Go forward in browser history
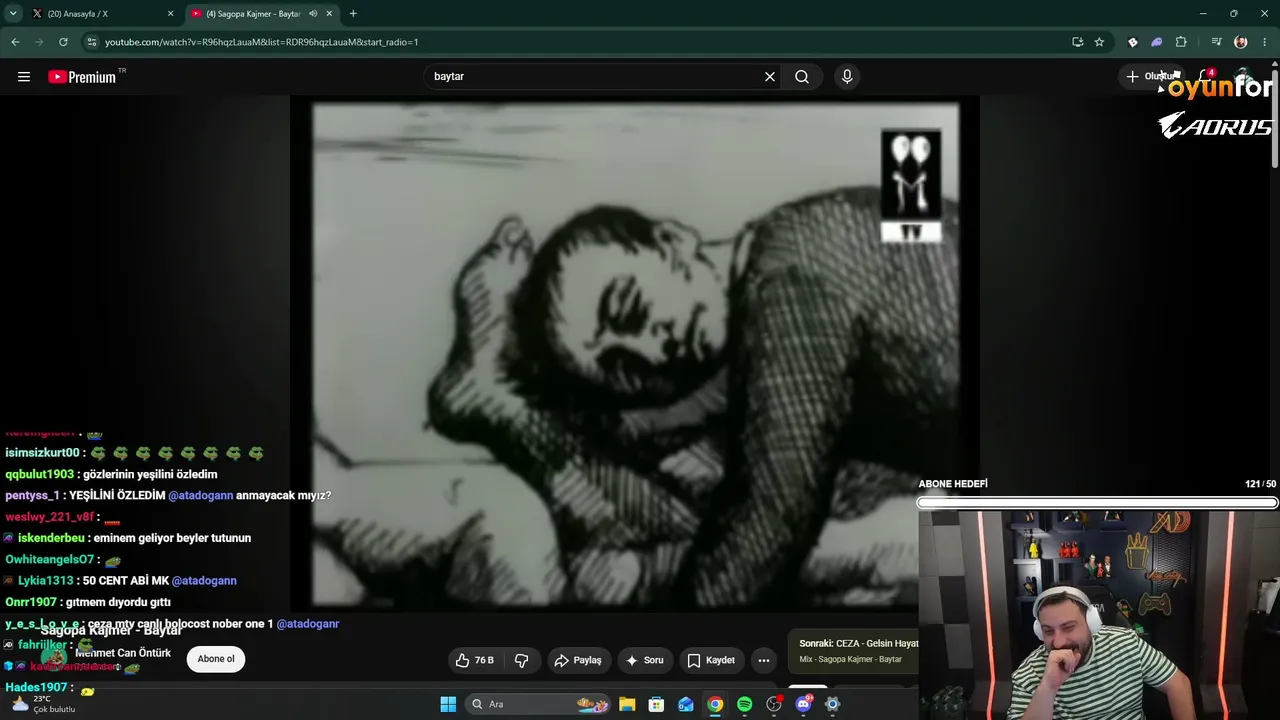Screen dimensions: 1280x720 [x=39, y=42]
